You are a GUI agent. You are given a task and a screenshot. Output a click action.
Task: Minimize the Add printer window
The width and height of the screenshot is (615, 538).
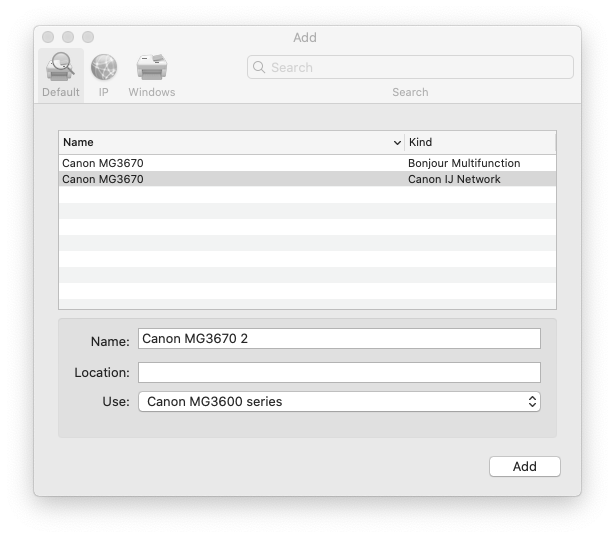[x=68, y=37]
